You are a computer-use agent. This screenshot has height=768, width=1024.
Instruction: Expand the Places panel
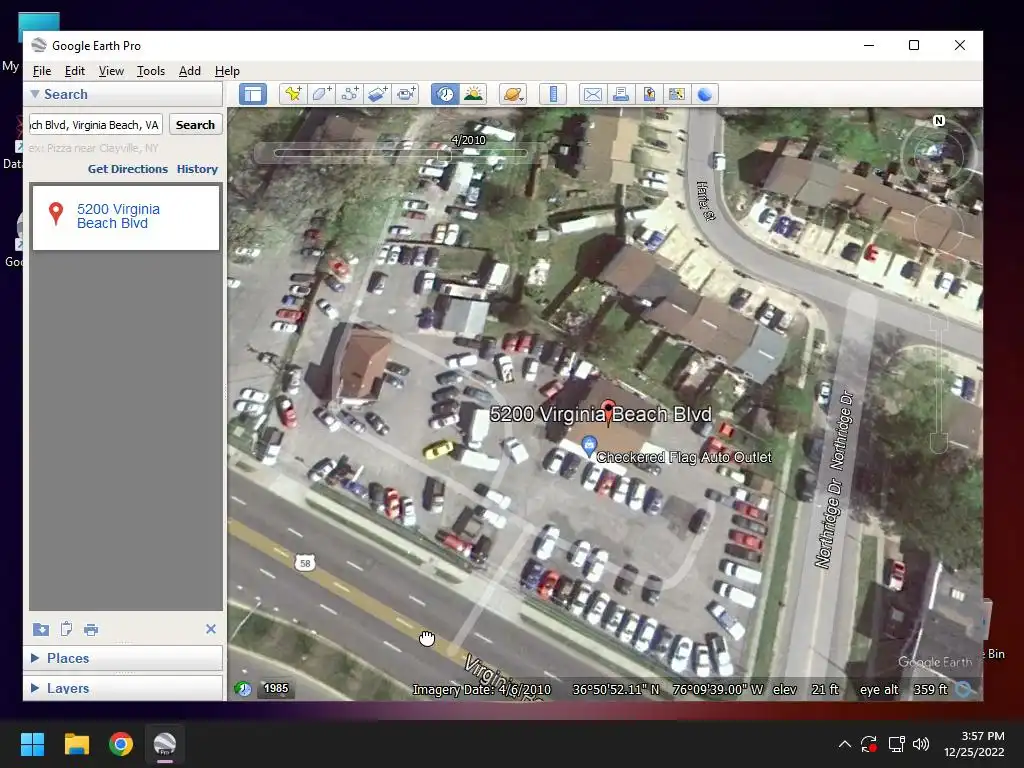pyautogui.click(x=35, y=658)
